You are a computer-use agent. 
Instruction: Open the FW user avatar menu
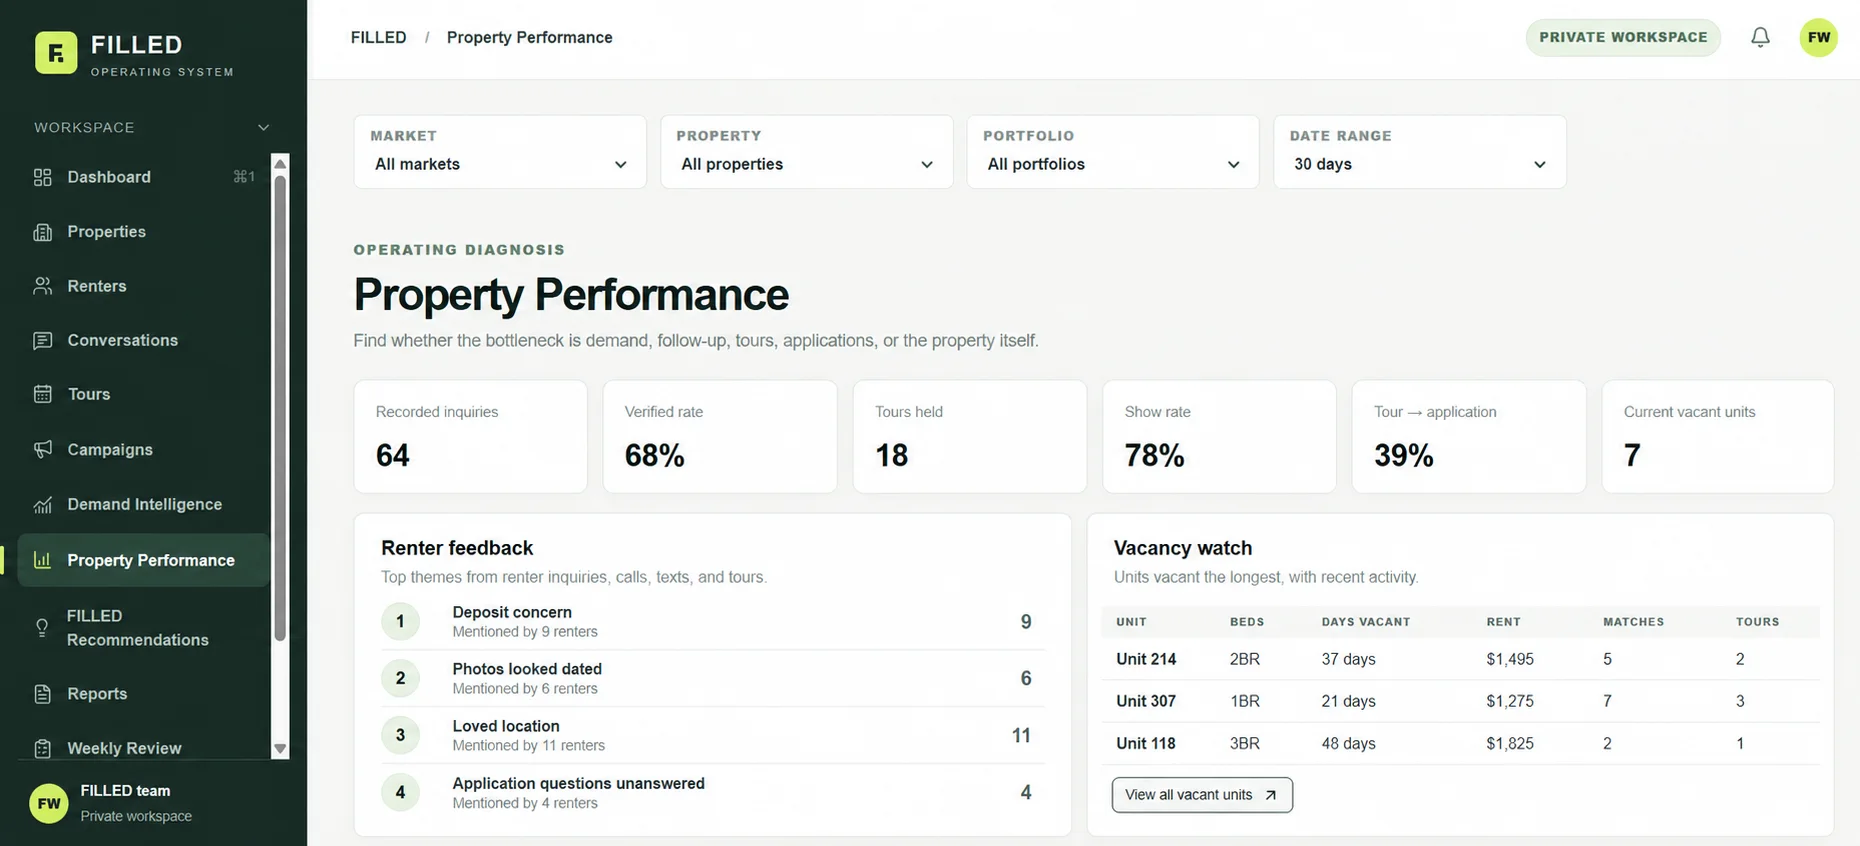(x=1818, y=38)
